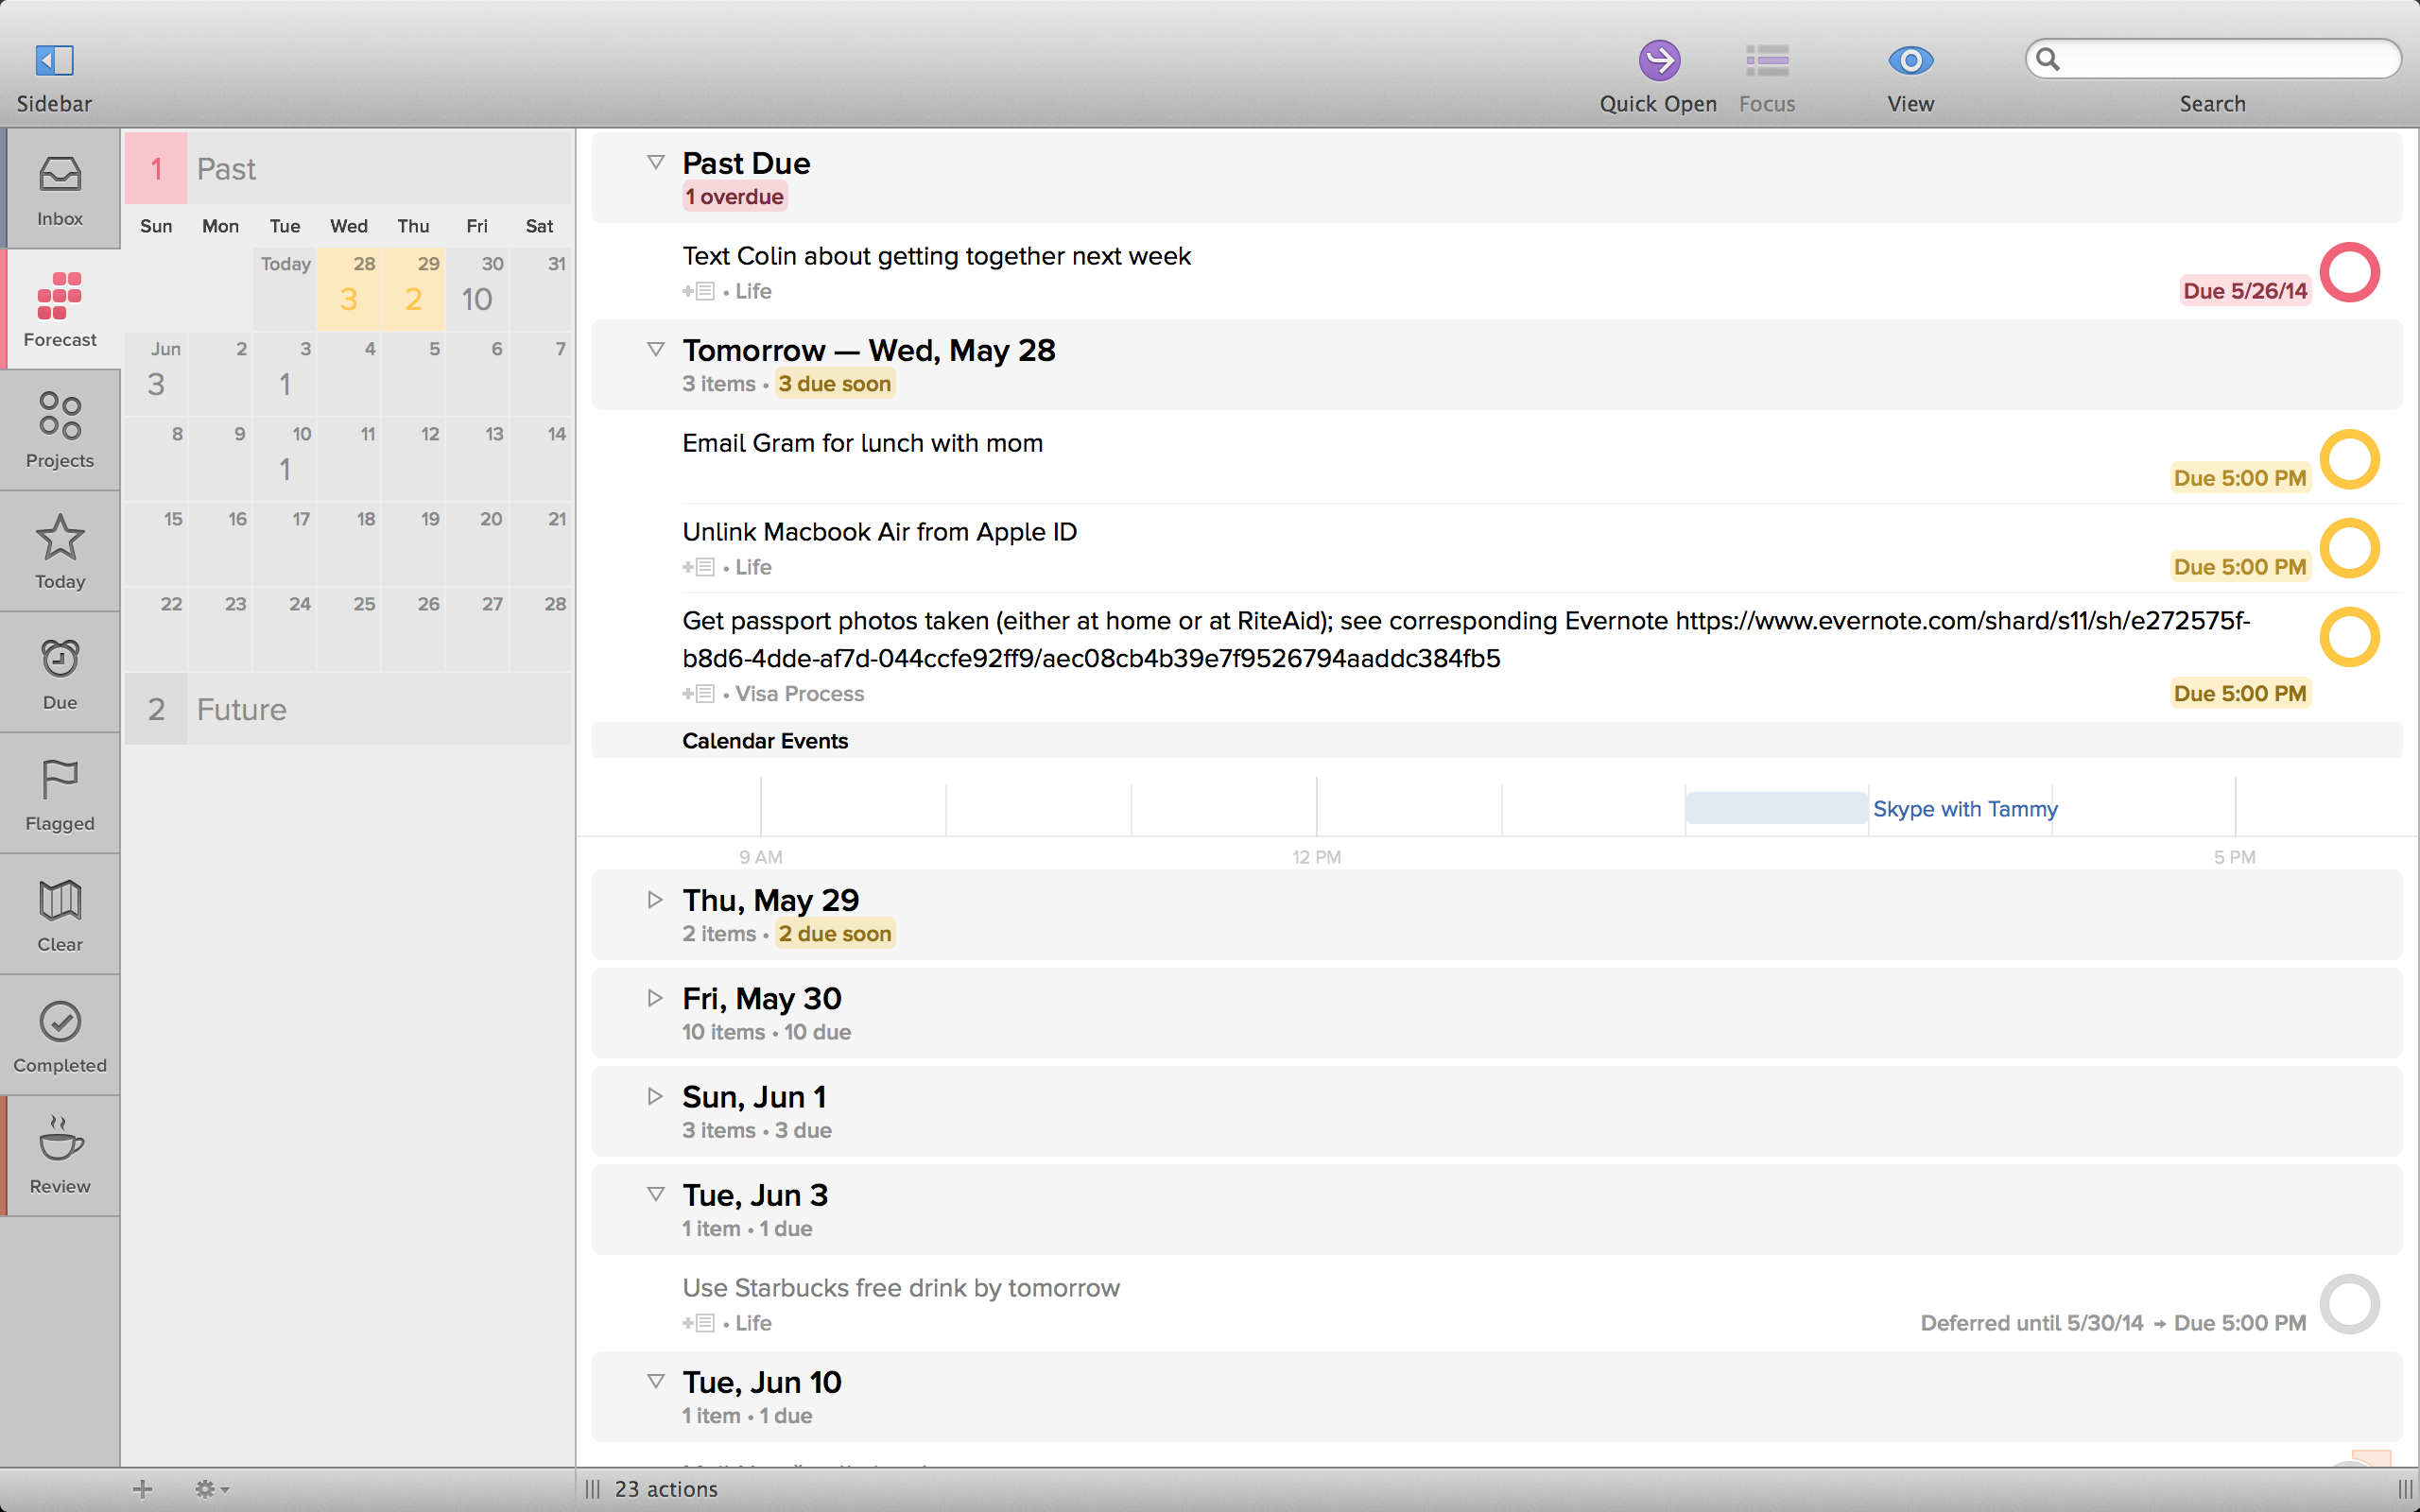Click note icon under Text Colin task

click(699, 291)
